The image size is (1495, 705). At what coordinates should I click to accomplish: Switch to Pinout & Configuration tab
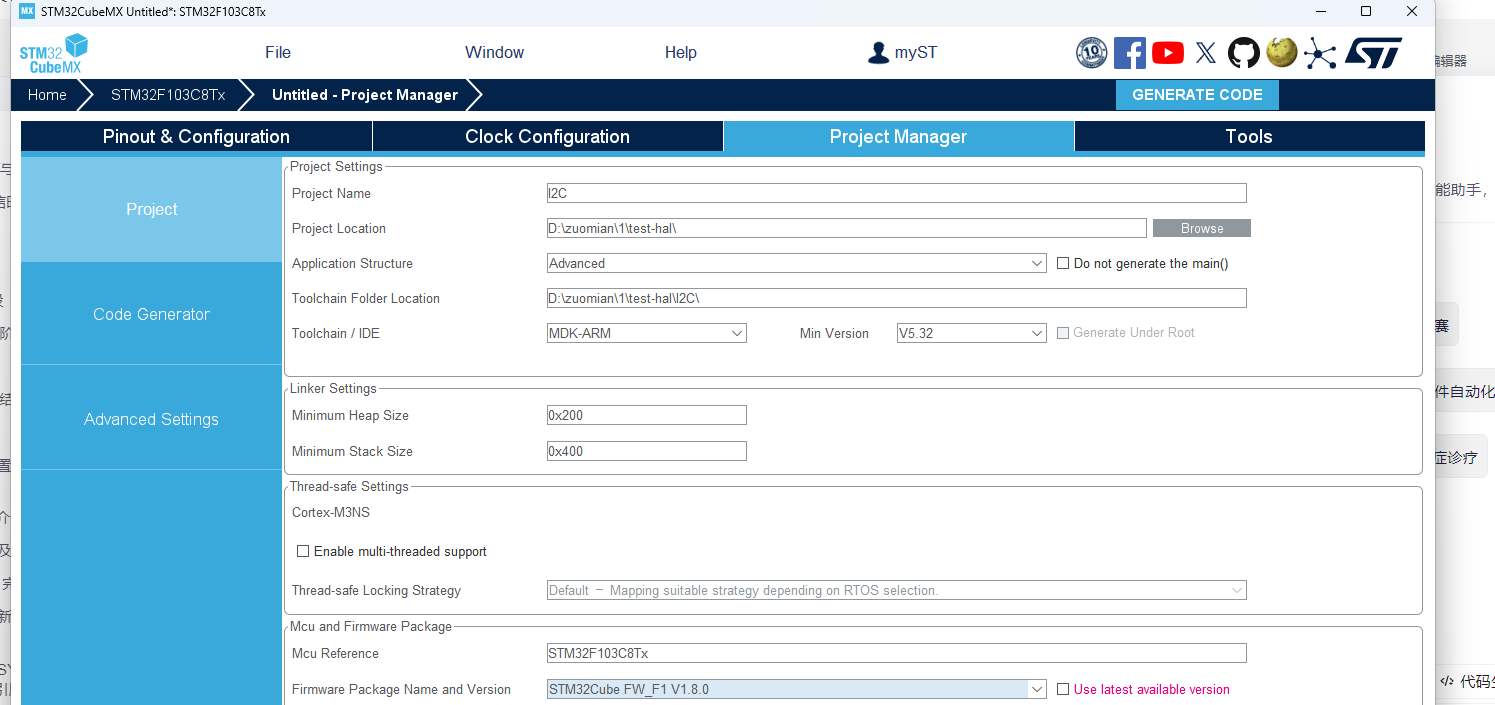pyautogui.click(x=196, y=137)
